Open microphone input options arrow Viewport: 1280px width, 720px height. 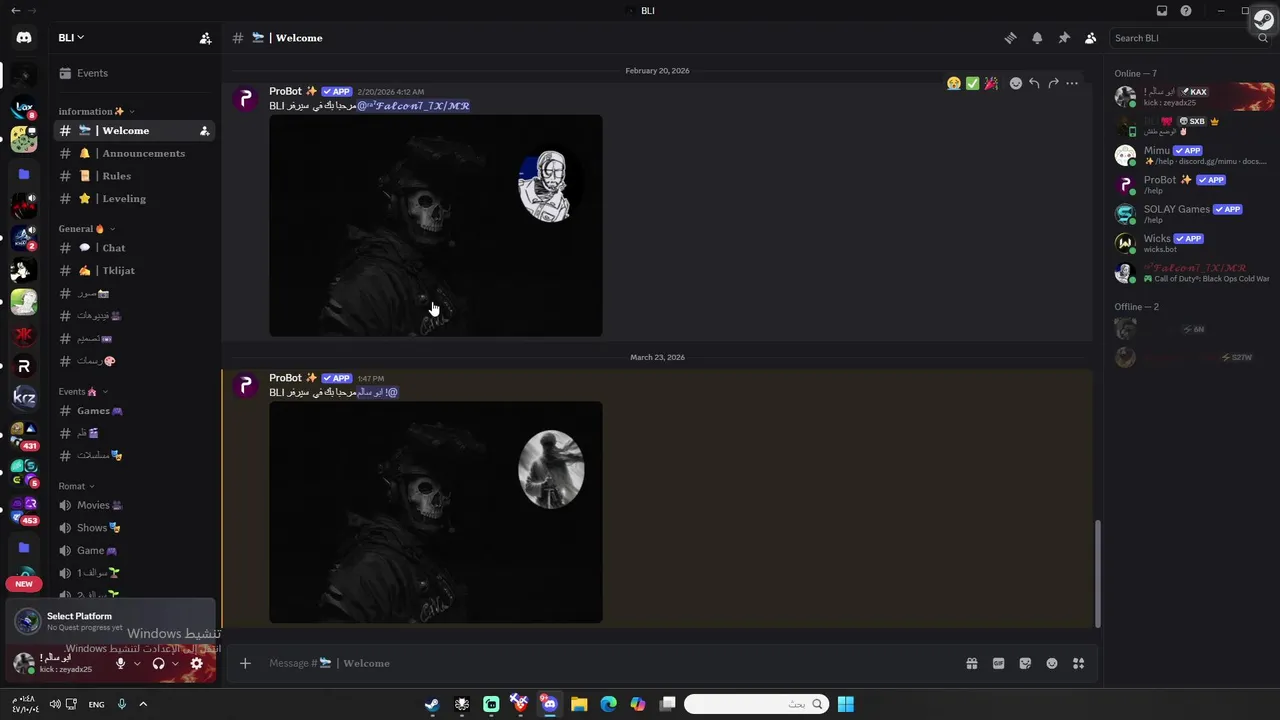[x=137, y=663]
